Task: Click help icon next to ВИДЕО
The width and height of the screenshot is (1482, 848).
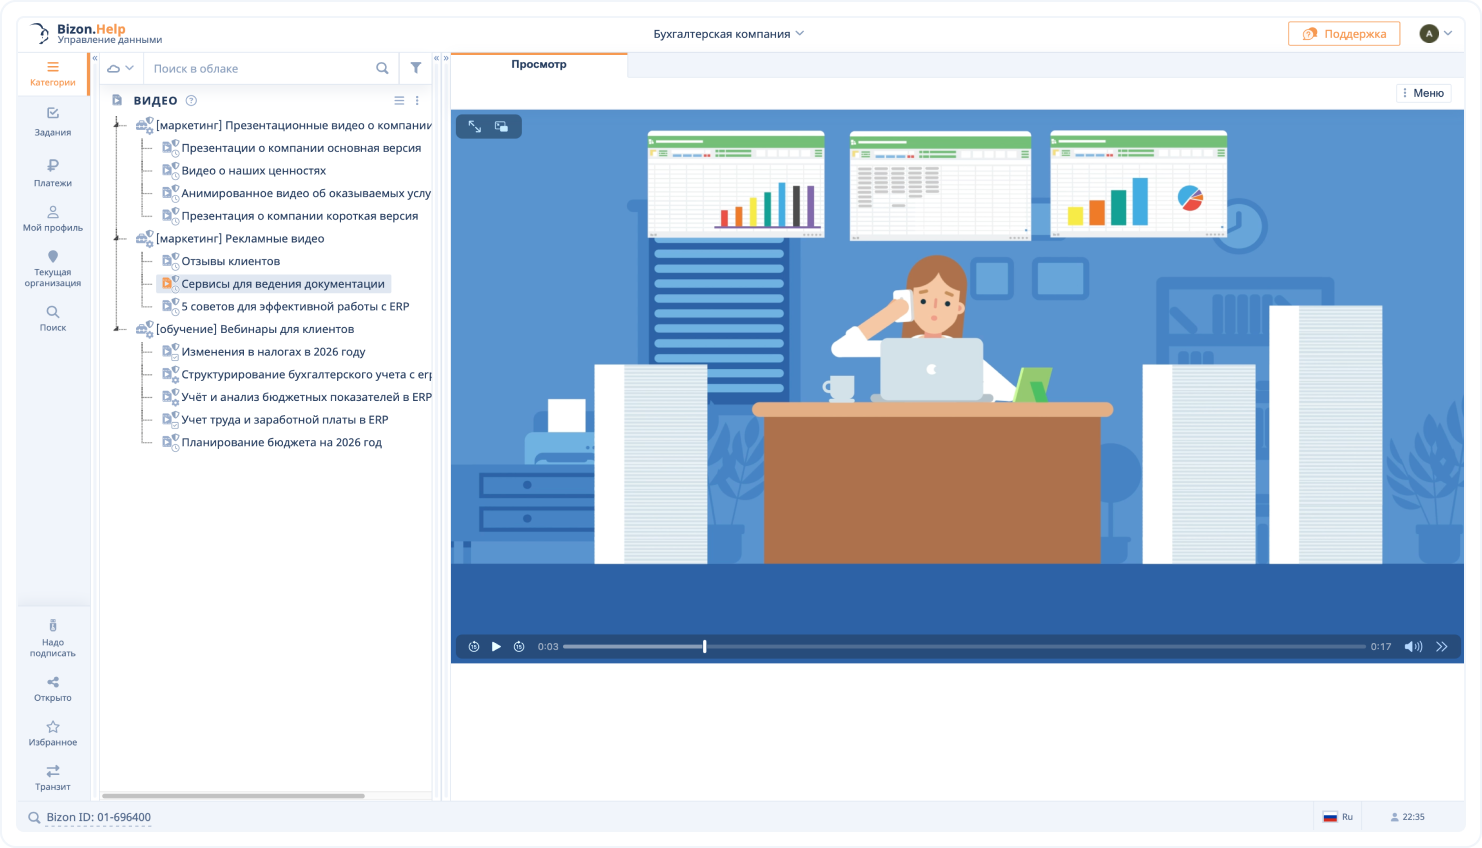Action: click(191, 100)
